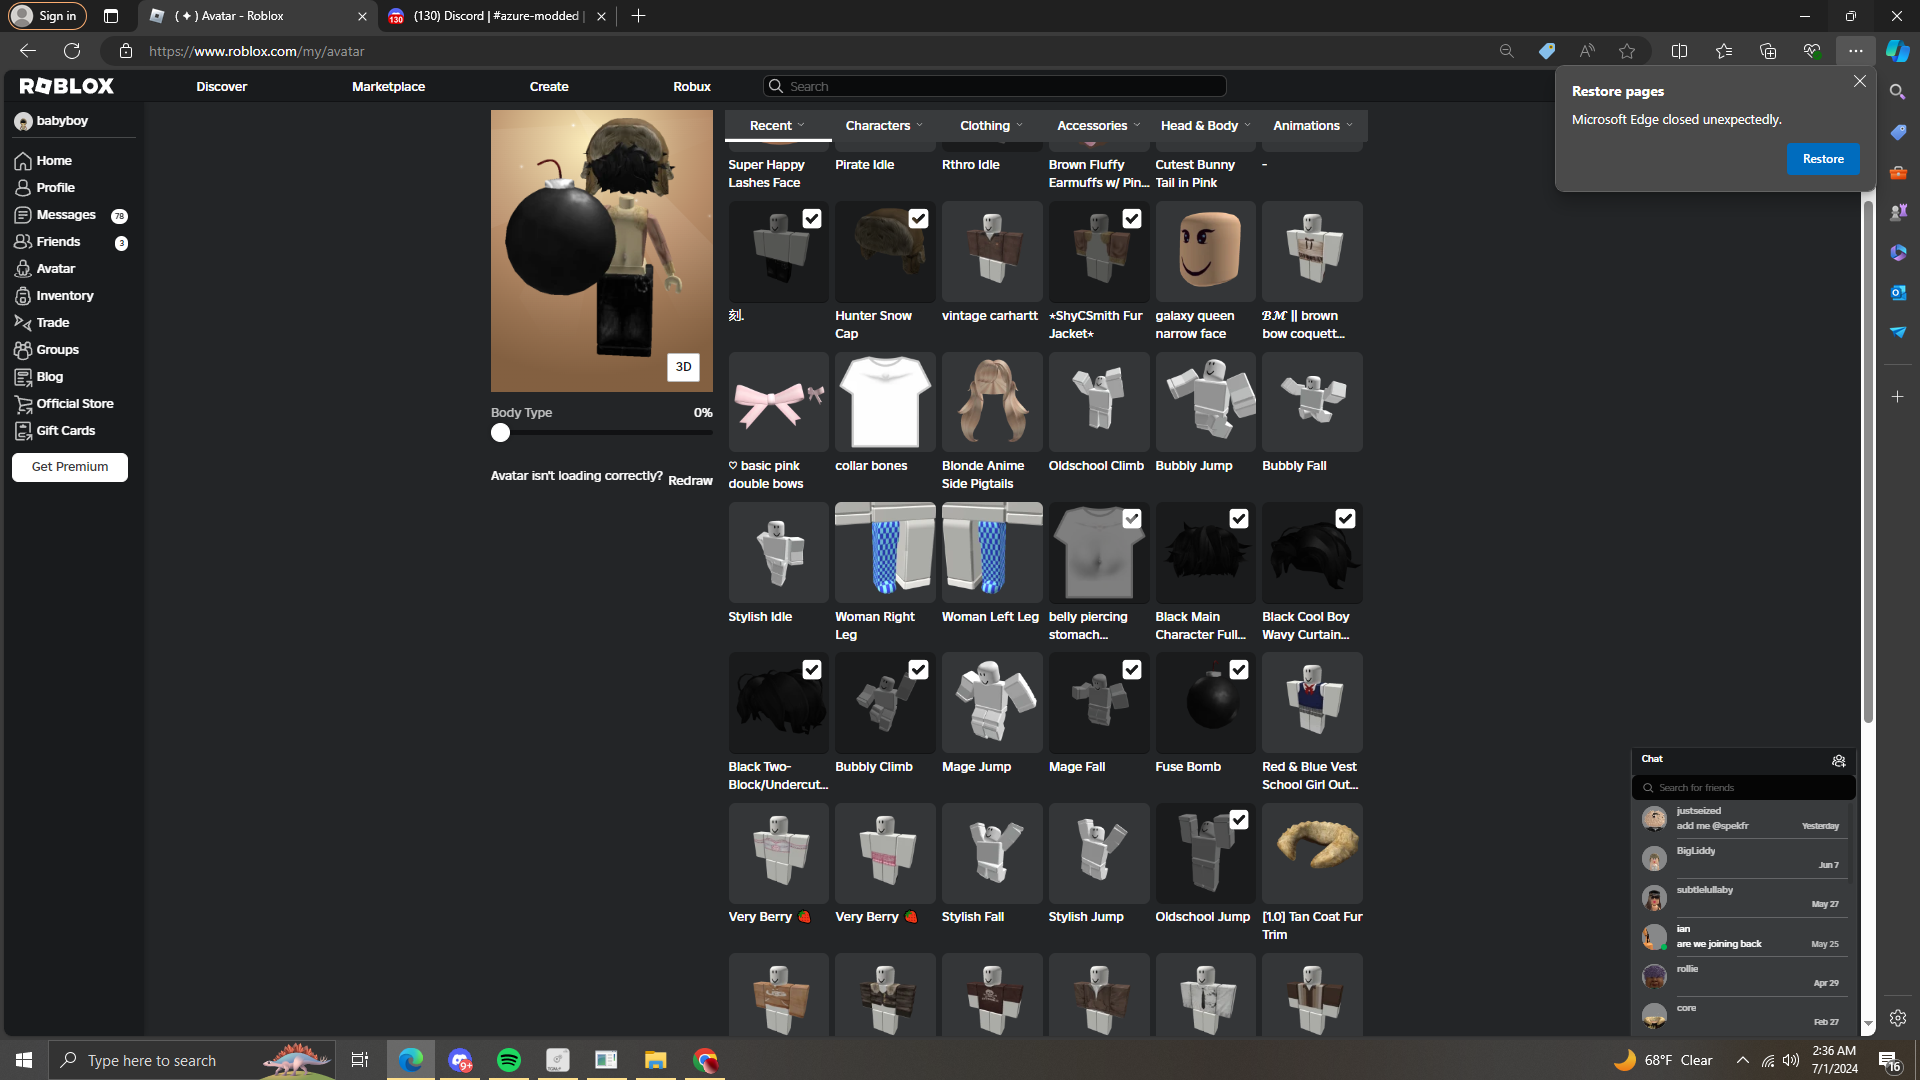Switch avatar preview to 3D
This screenshot has width=1920, height=1080.
click(x=683, y=367)
